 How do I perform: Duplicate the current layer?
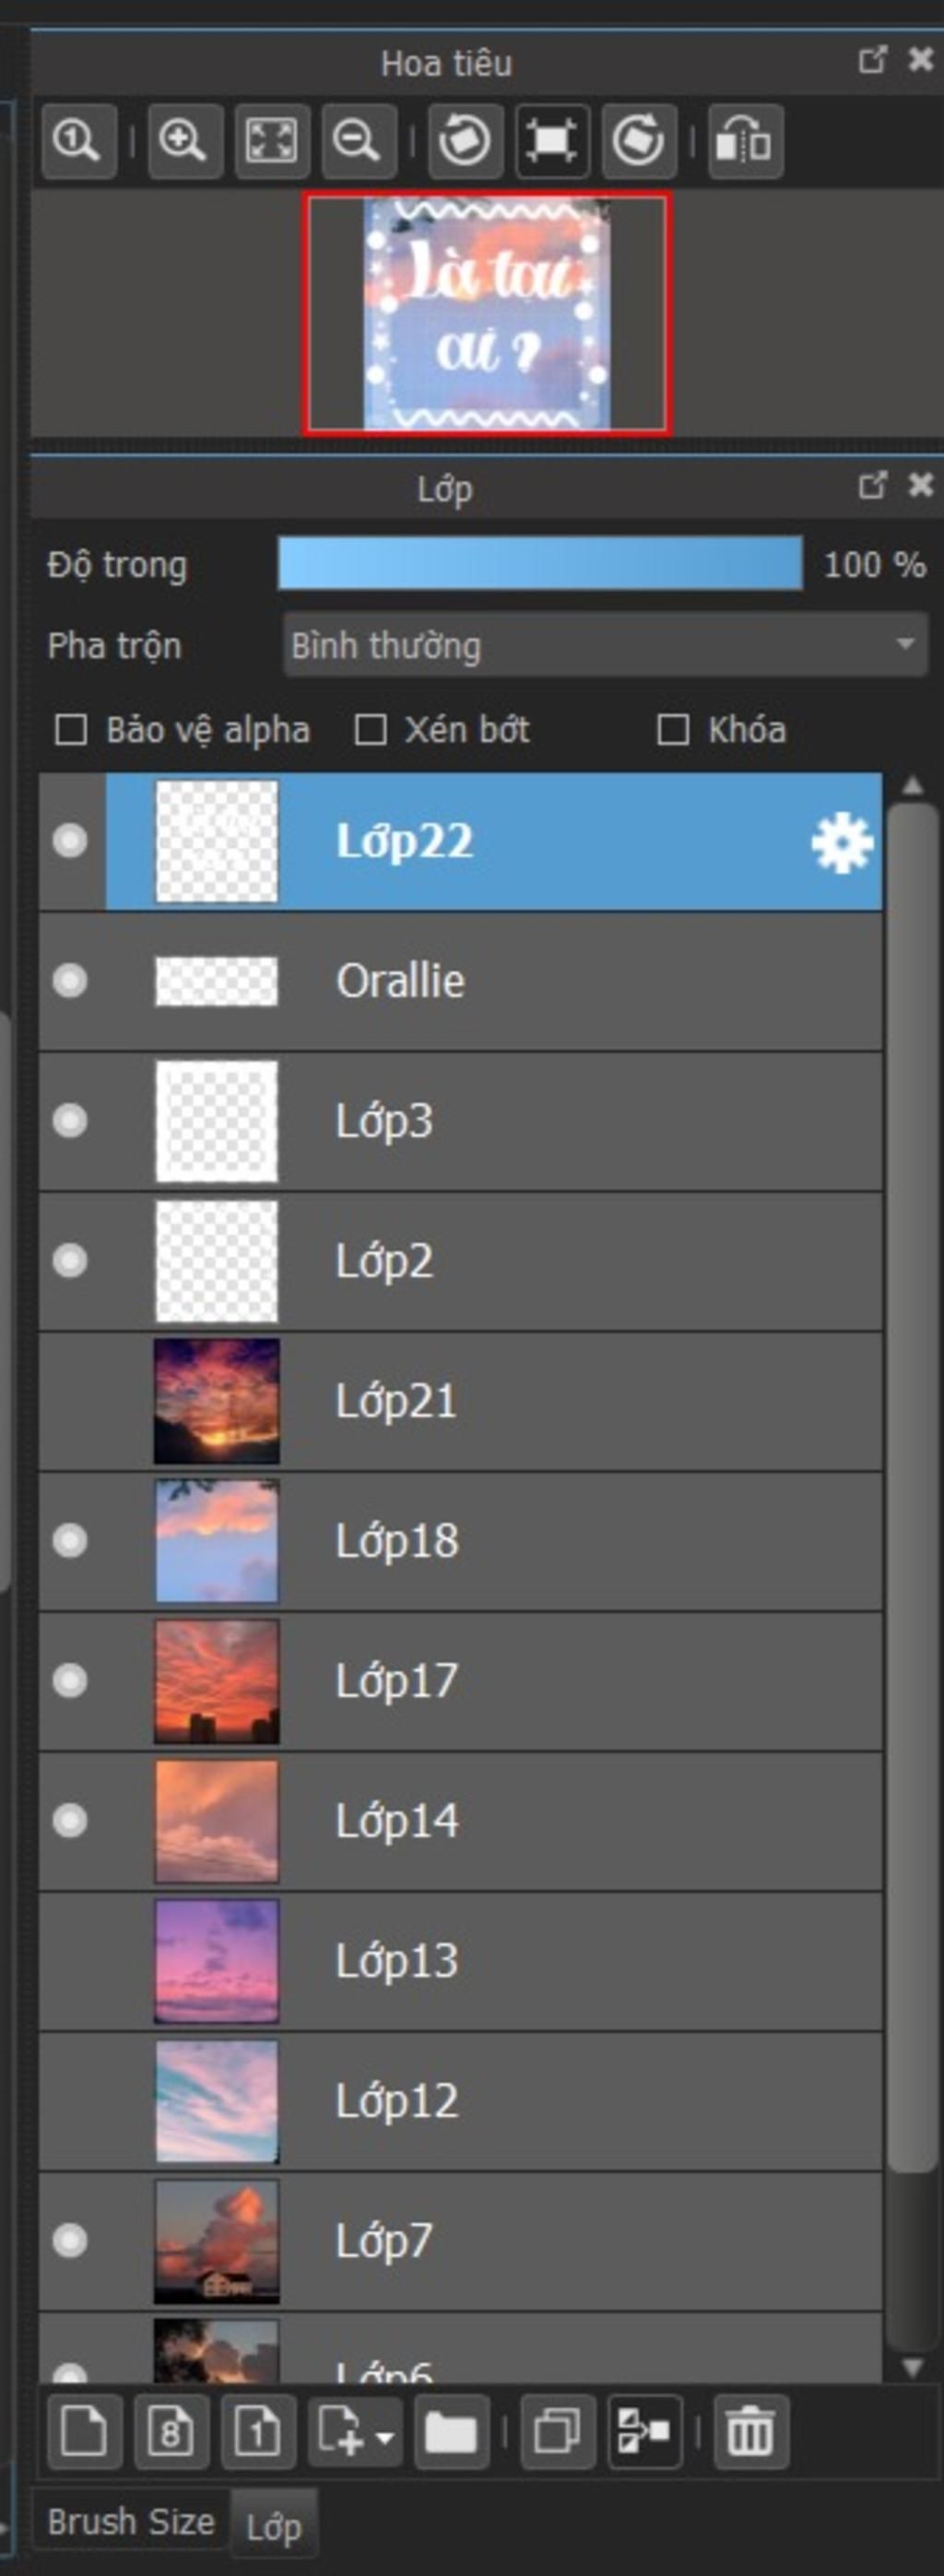coord(558,2430)
